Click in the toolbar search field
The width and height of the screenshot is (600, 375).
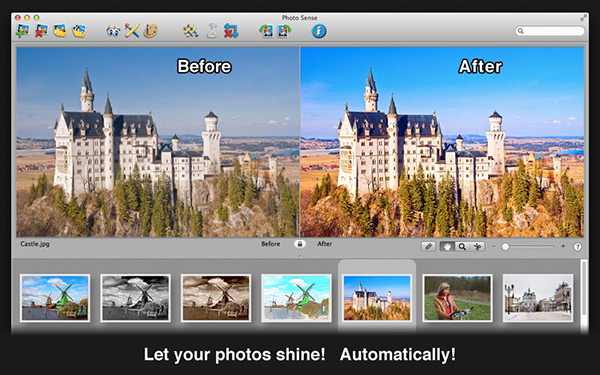[550, 31]
